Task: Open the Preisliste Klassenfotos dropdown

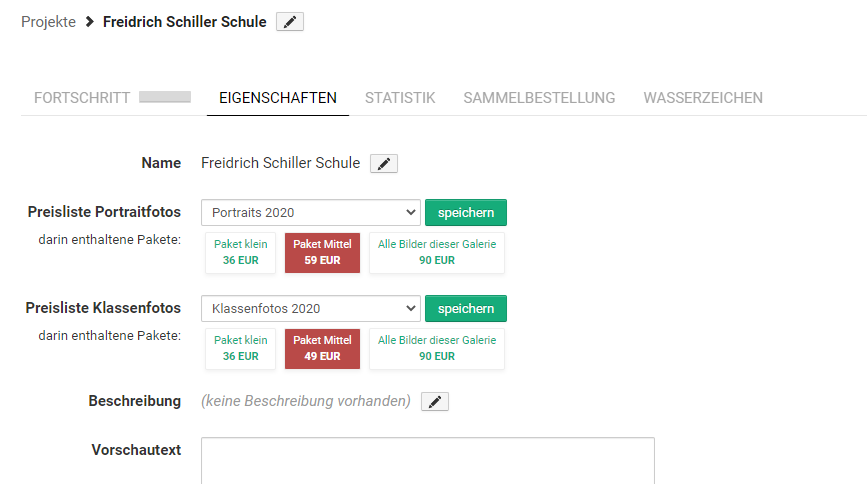Action: click(310, 309)
